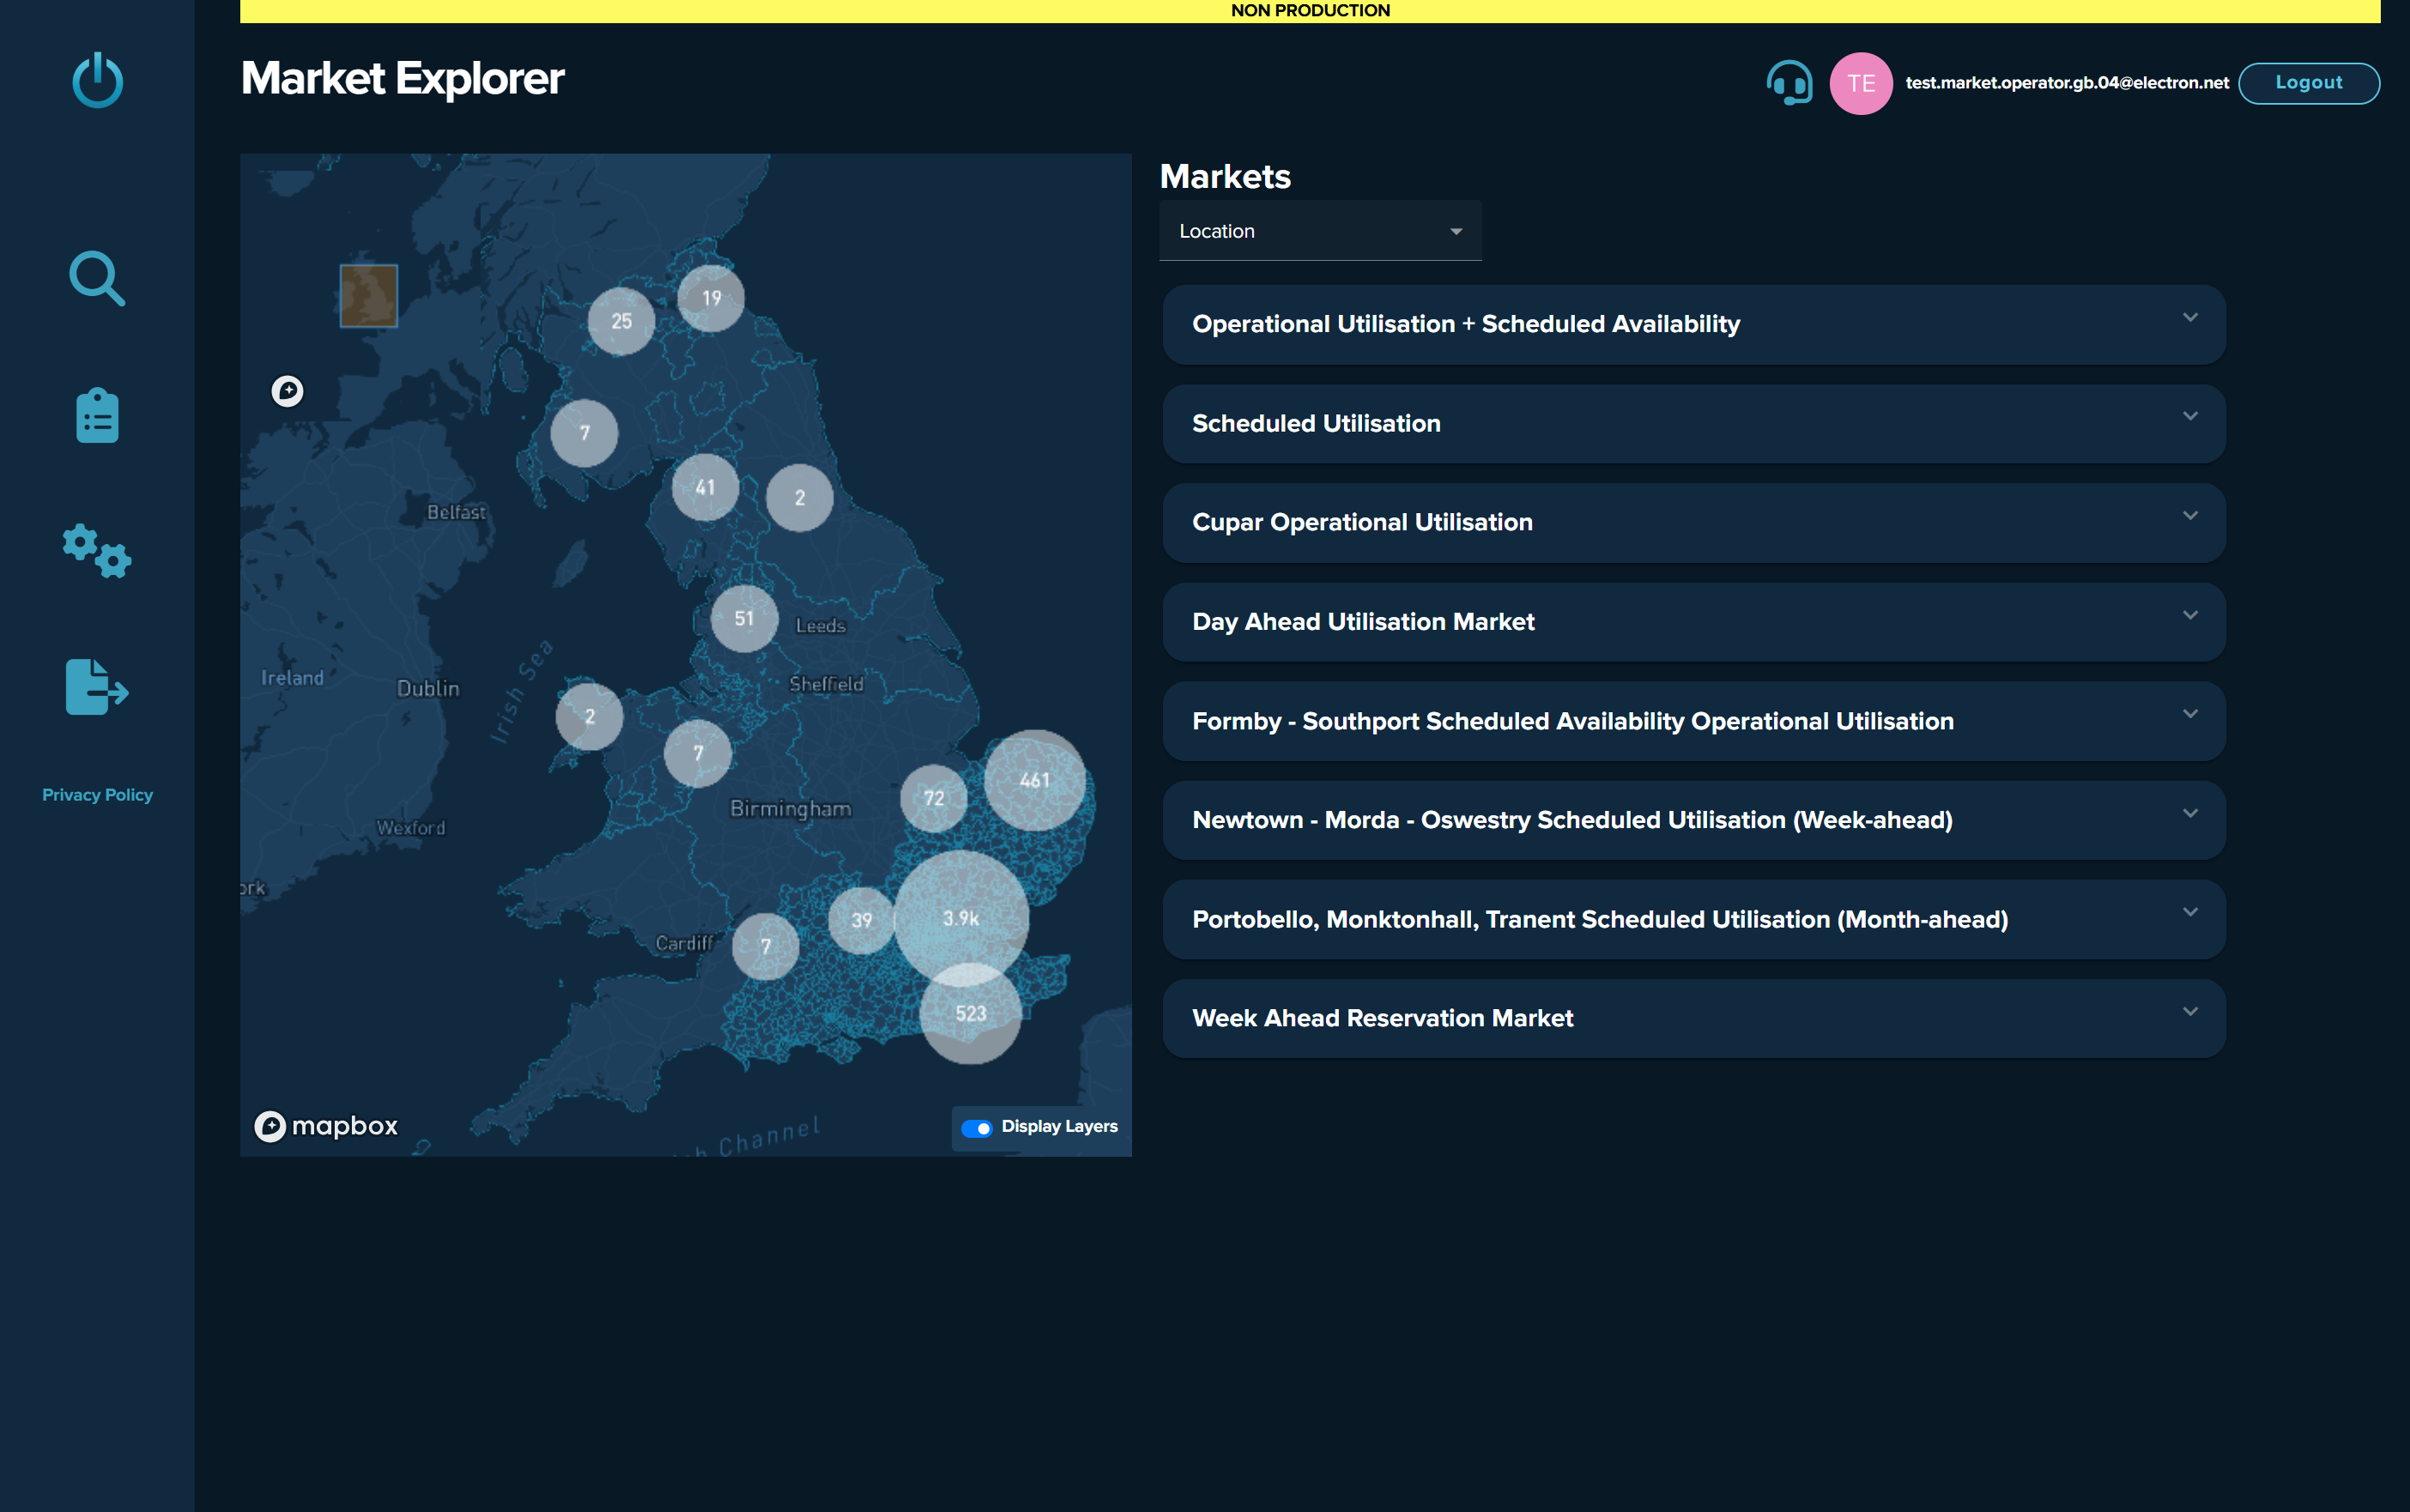Expand Operational Utilisation + Scheduled Availability chevron
The height and width of the screenshot is (1512, 2410).
2190,317
